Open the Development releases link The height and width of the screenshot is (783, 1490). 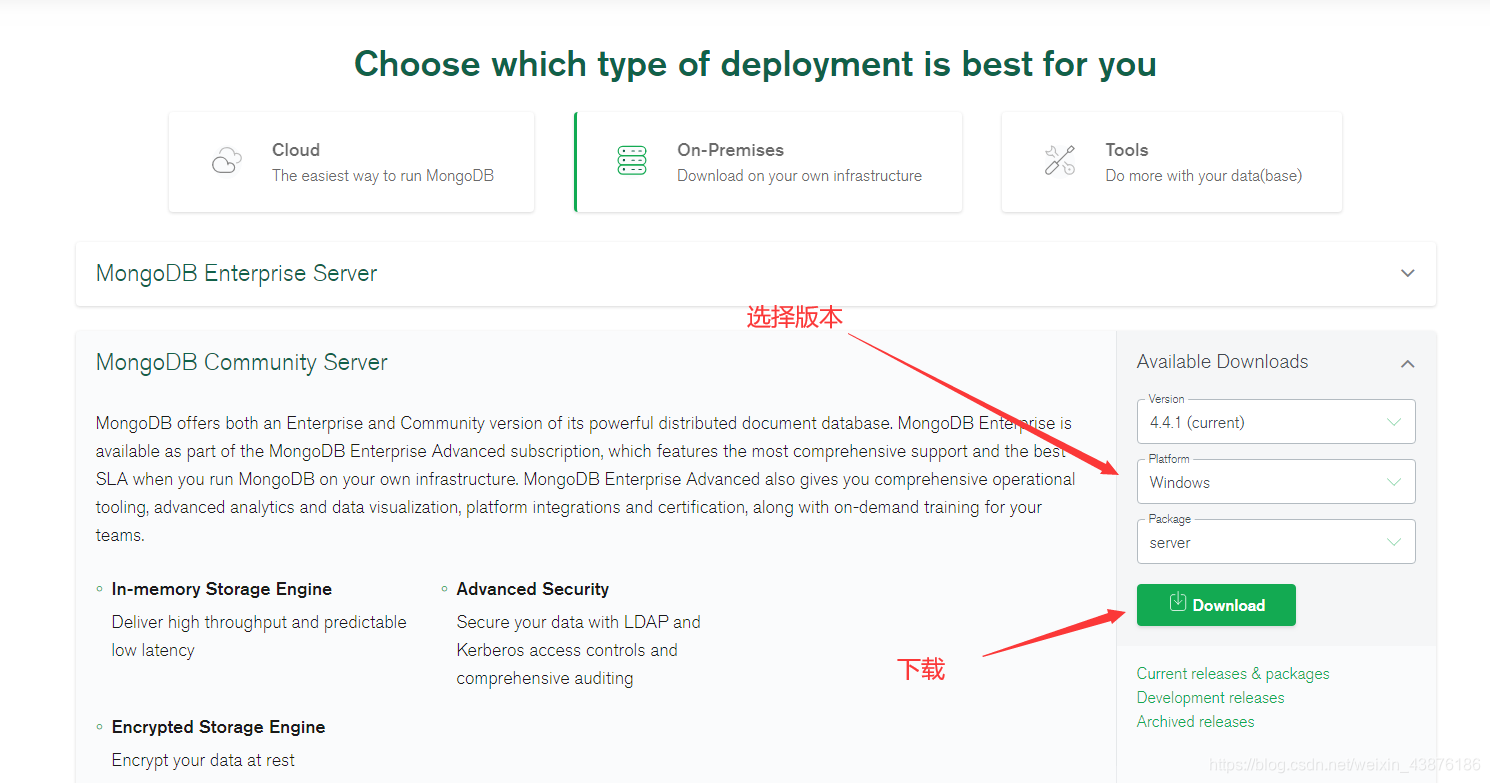(1210, 698)
